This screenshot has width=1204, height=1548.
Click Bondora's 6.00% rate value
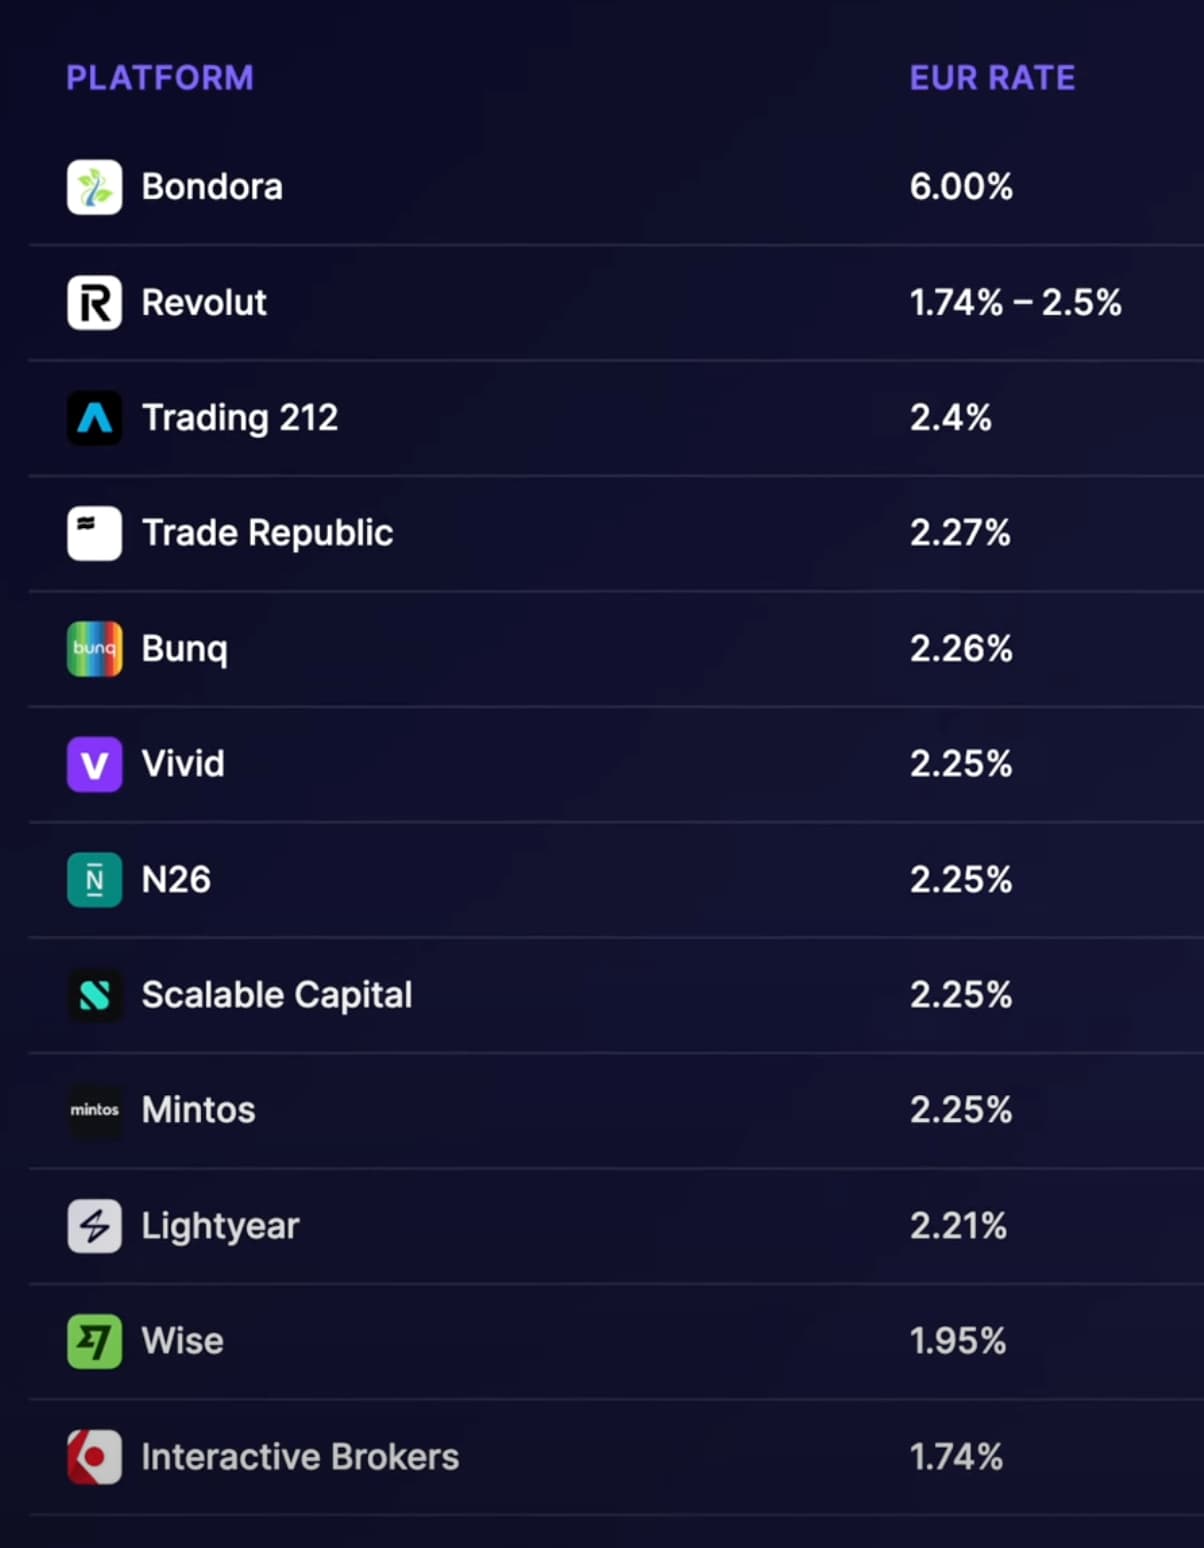(x=961, y=187)
